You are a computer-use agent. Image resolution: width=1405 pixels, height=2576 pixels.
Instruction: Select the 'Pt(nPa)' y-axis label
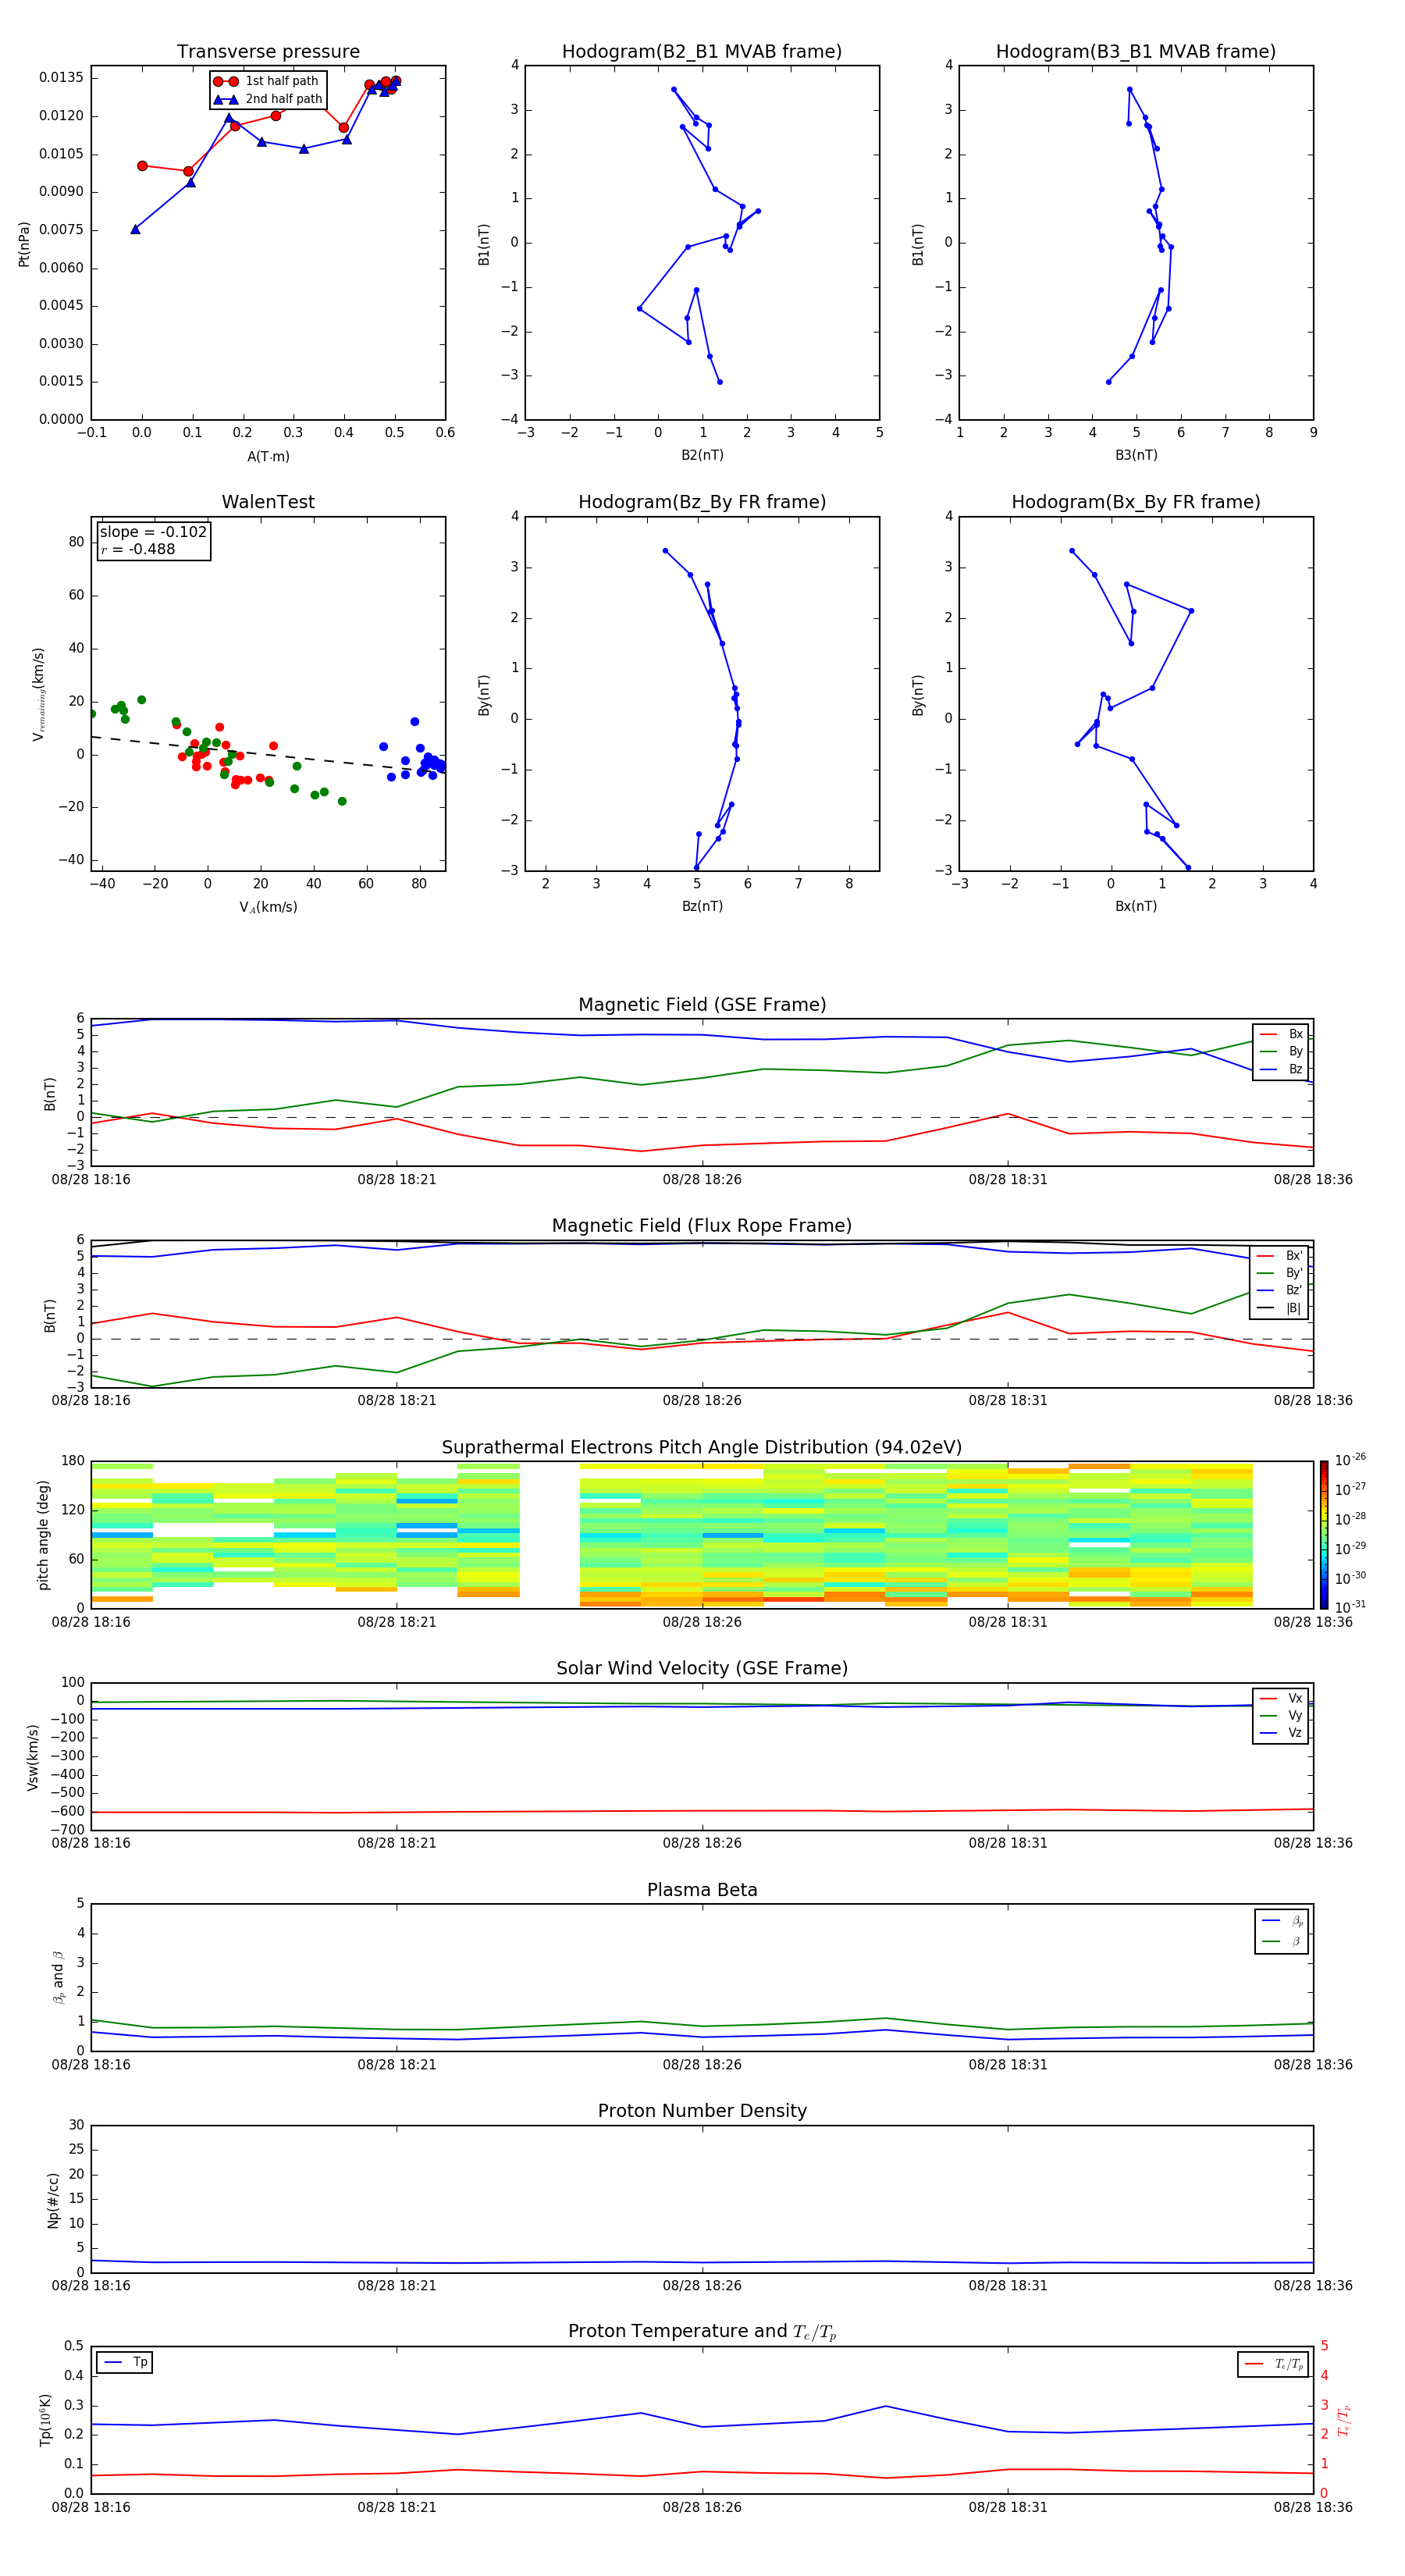[24, 244]
